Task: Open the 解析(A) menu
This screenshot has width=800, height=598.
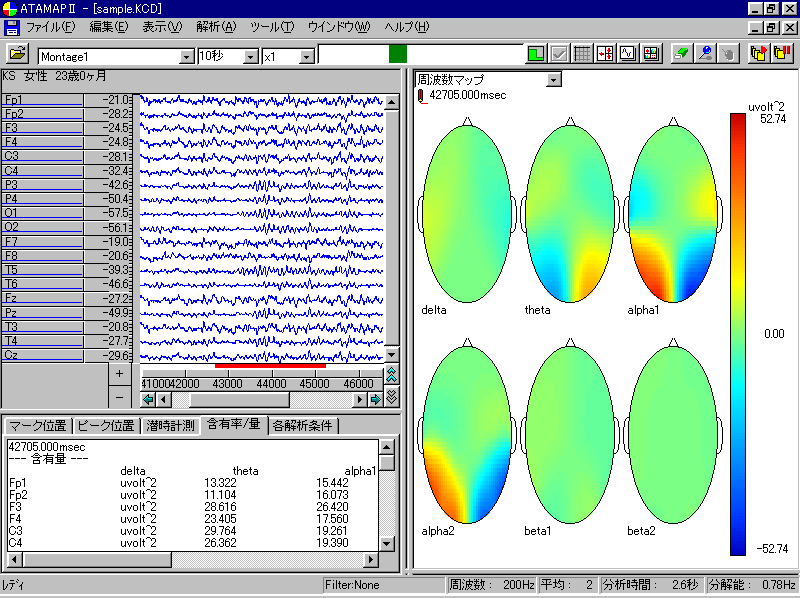Action: click(x=216, y=26)
